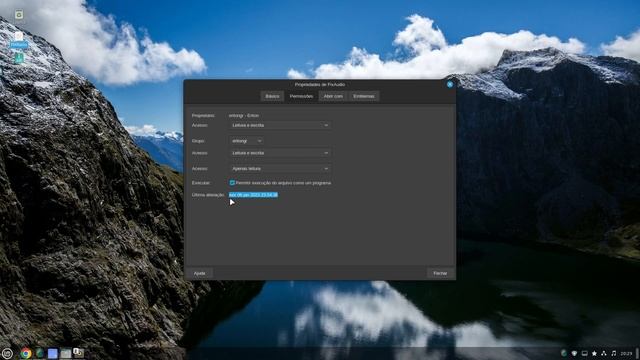Screen dimensions: 640x360
Task: Click the show desktop strip at panel edge
Action: tap(638, 353)
